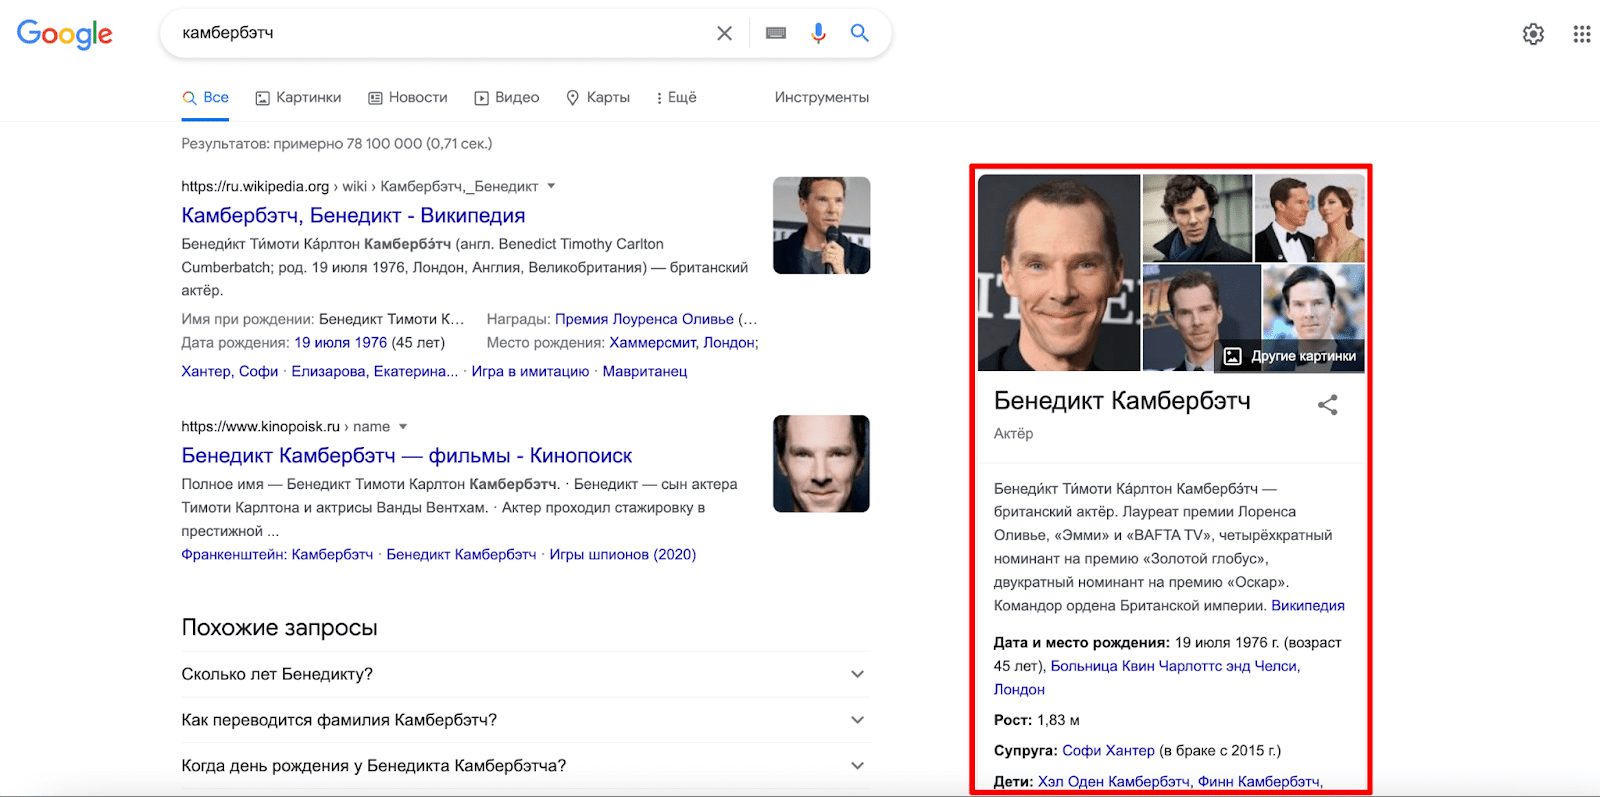Click Wikipedia URL breadcrumb text
1600x797 pixels.
coord(360,186)
